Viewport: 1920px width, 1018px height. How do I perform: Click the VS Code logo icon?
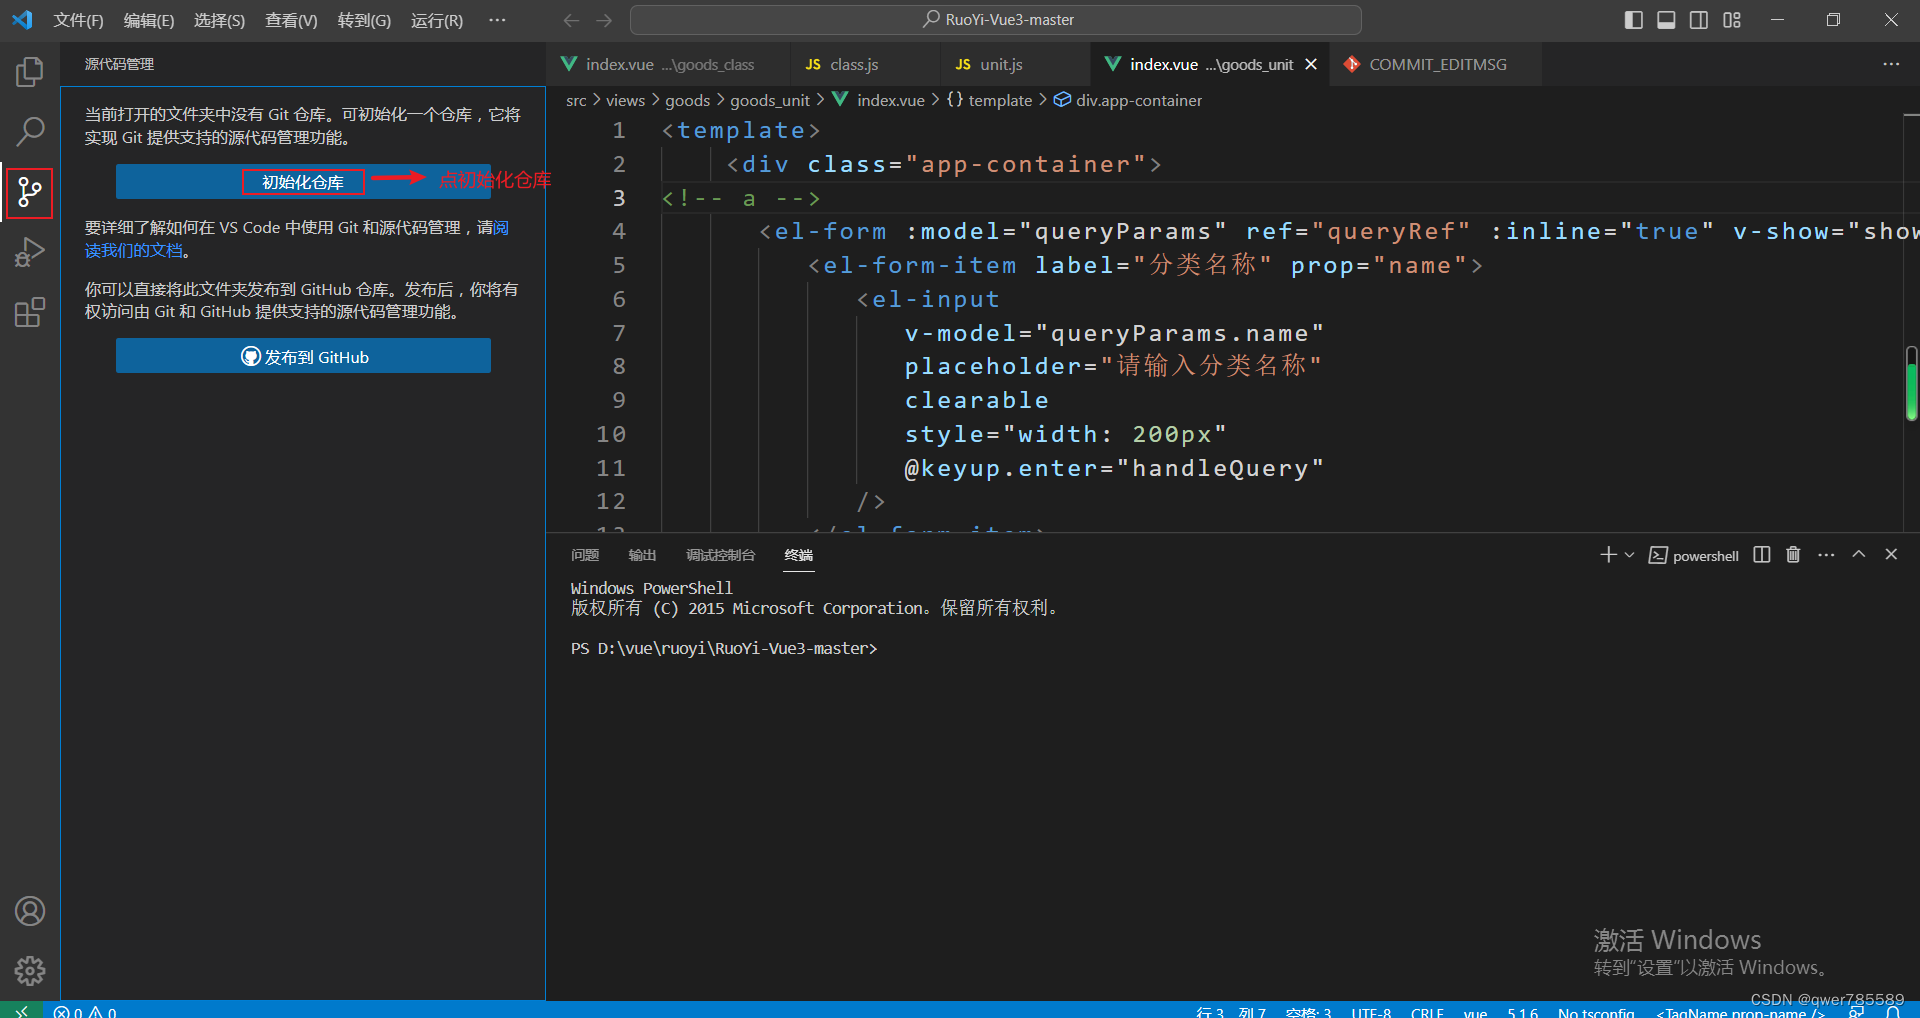tap(22, 20)
